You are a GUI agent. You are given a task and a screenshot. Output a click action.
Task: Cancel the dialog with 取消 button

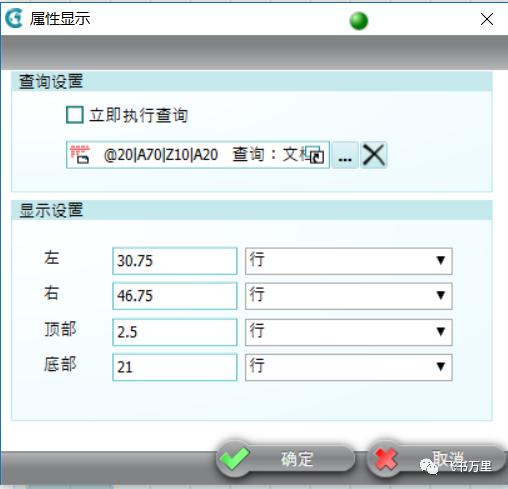click(x=436, y=459)
